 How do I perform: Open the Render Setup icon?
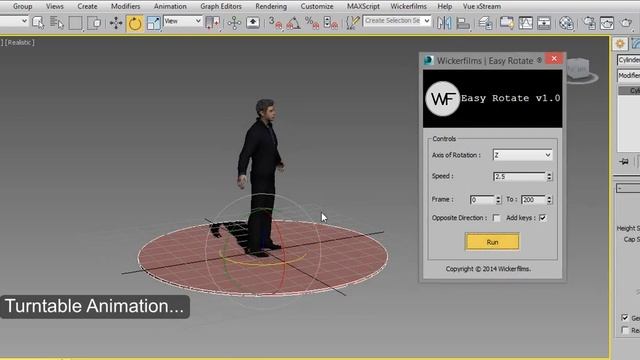coord(589,23)
